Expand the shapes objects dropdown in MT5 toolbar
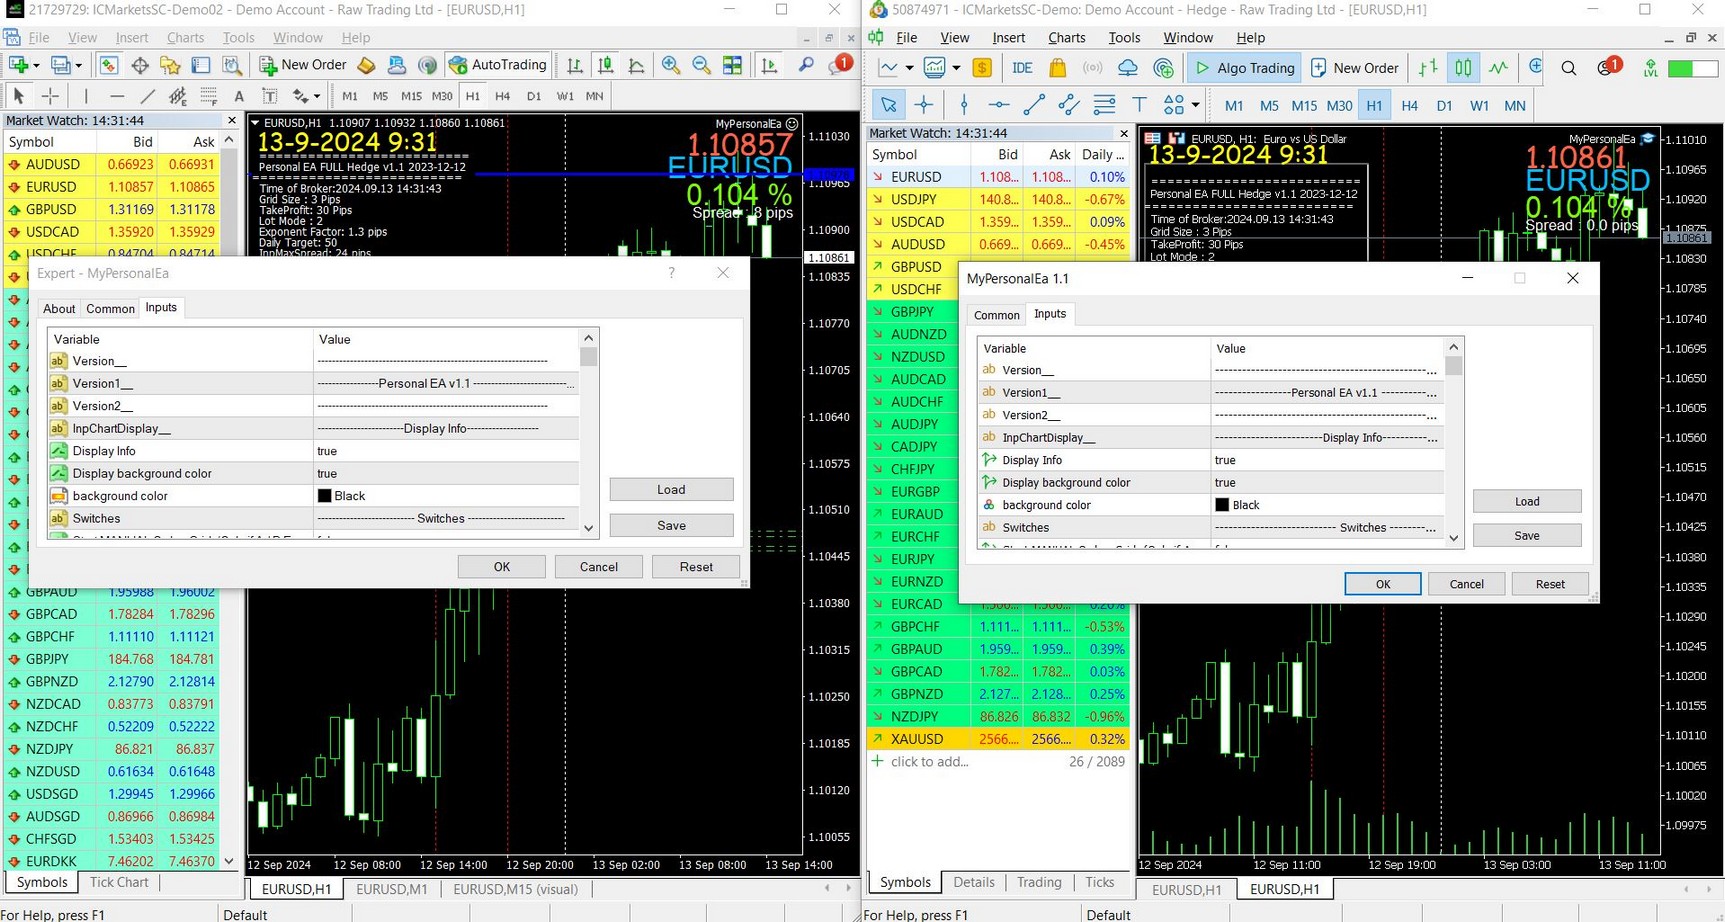The height and width of the screenshot is (922, 1725). click(x=1195, y=105)
